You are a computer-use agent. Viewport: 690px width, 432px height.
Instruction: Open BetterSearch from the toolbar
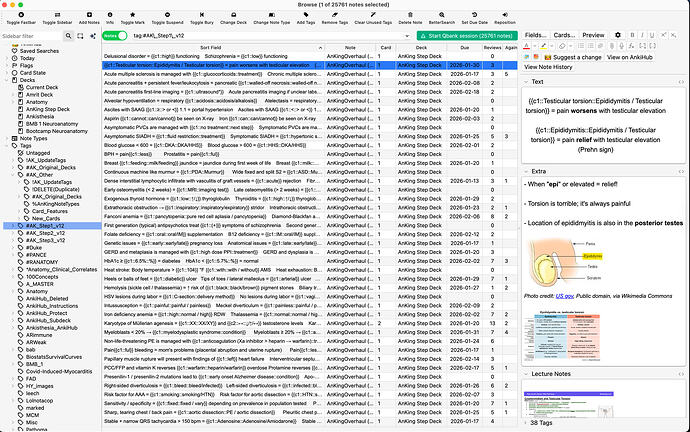pyautogui.click(x=442, y=15)
